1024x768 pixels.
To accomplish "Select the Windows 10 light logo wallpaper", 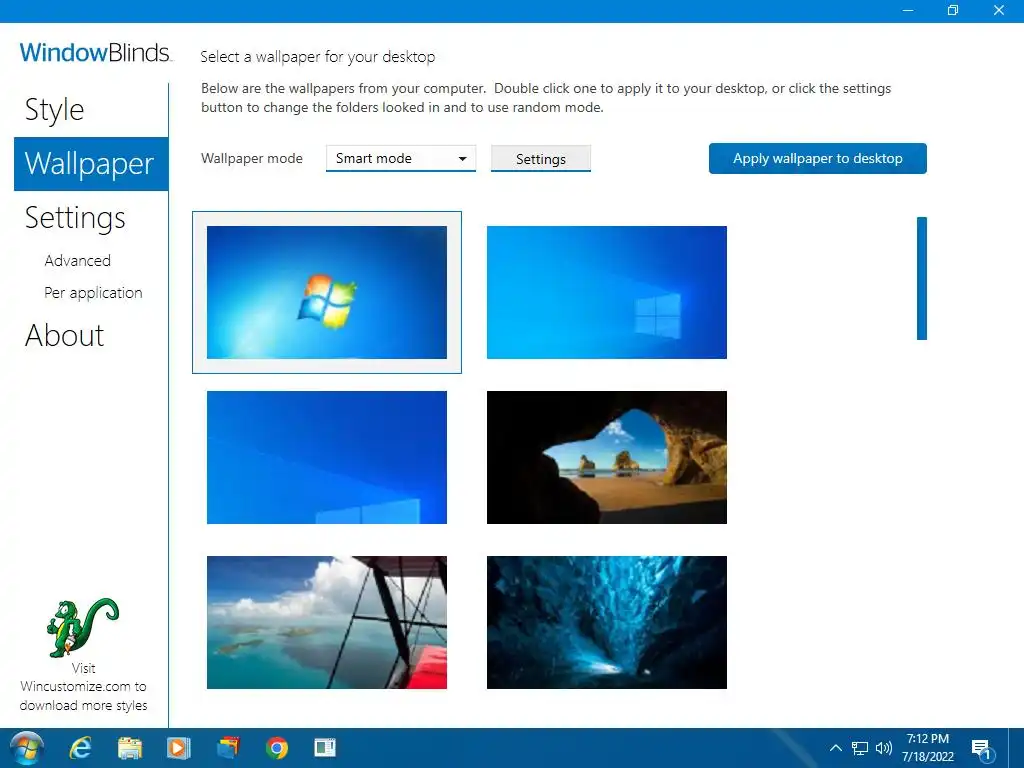I will point(607,292).
